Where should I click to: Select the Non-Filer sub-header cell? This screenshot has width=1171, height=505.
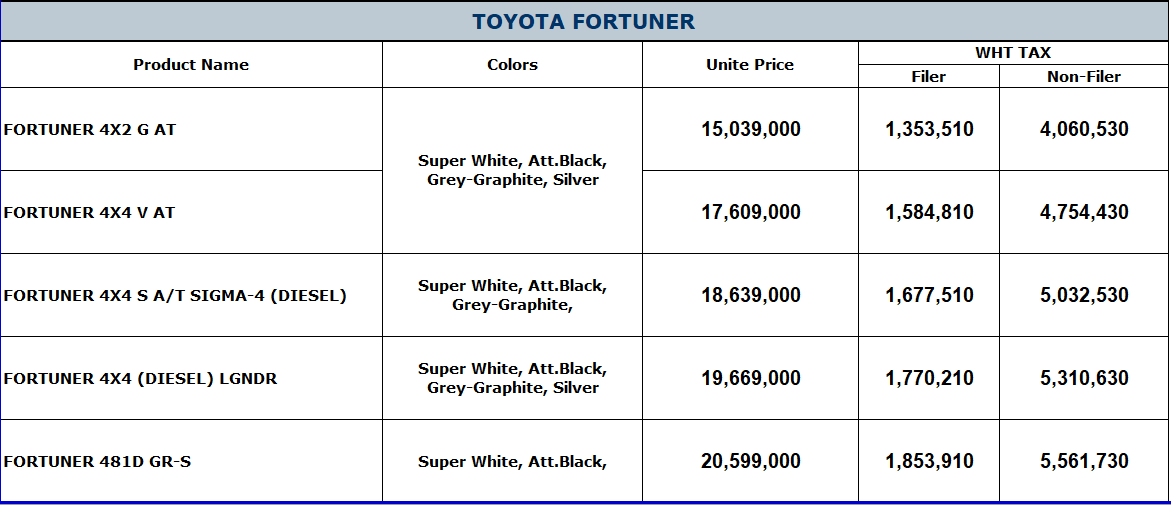point(1084,76)
